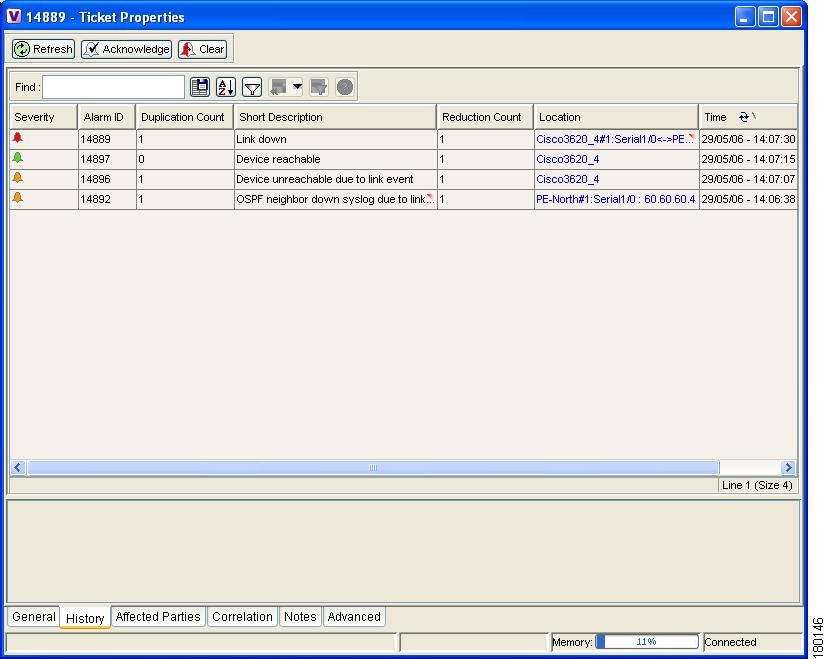Switch to the Correlation tab
This screenshot has height=659, width=824.
click(x=242, y=617)
